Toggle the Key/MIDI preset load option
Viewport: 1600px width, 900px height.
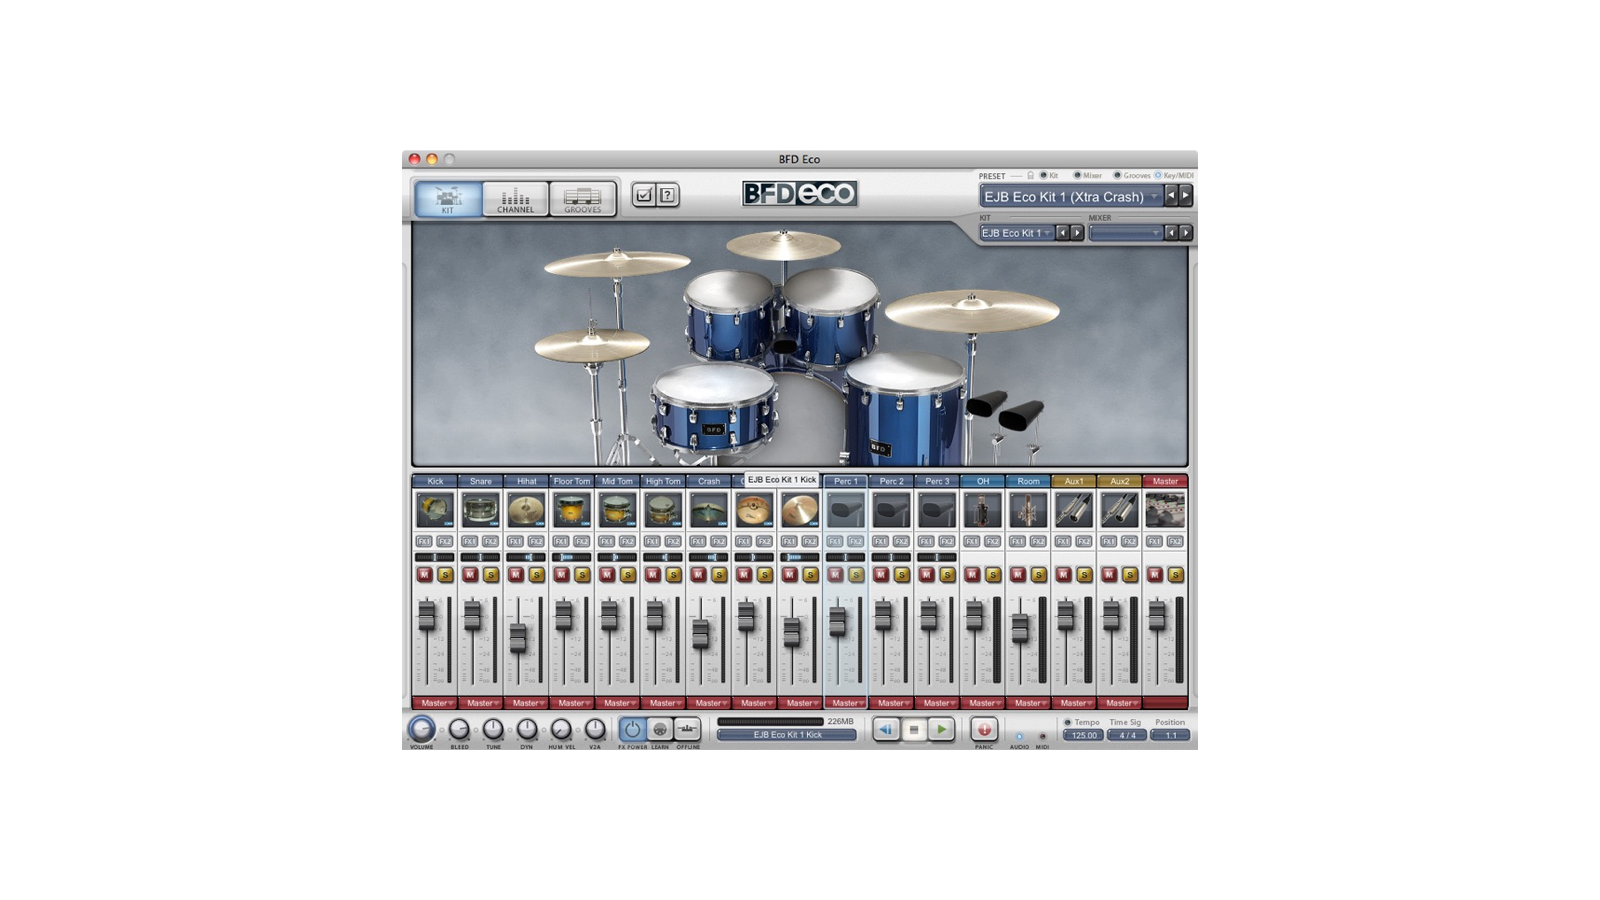point(1158,175)
